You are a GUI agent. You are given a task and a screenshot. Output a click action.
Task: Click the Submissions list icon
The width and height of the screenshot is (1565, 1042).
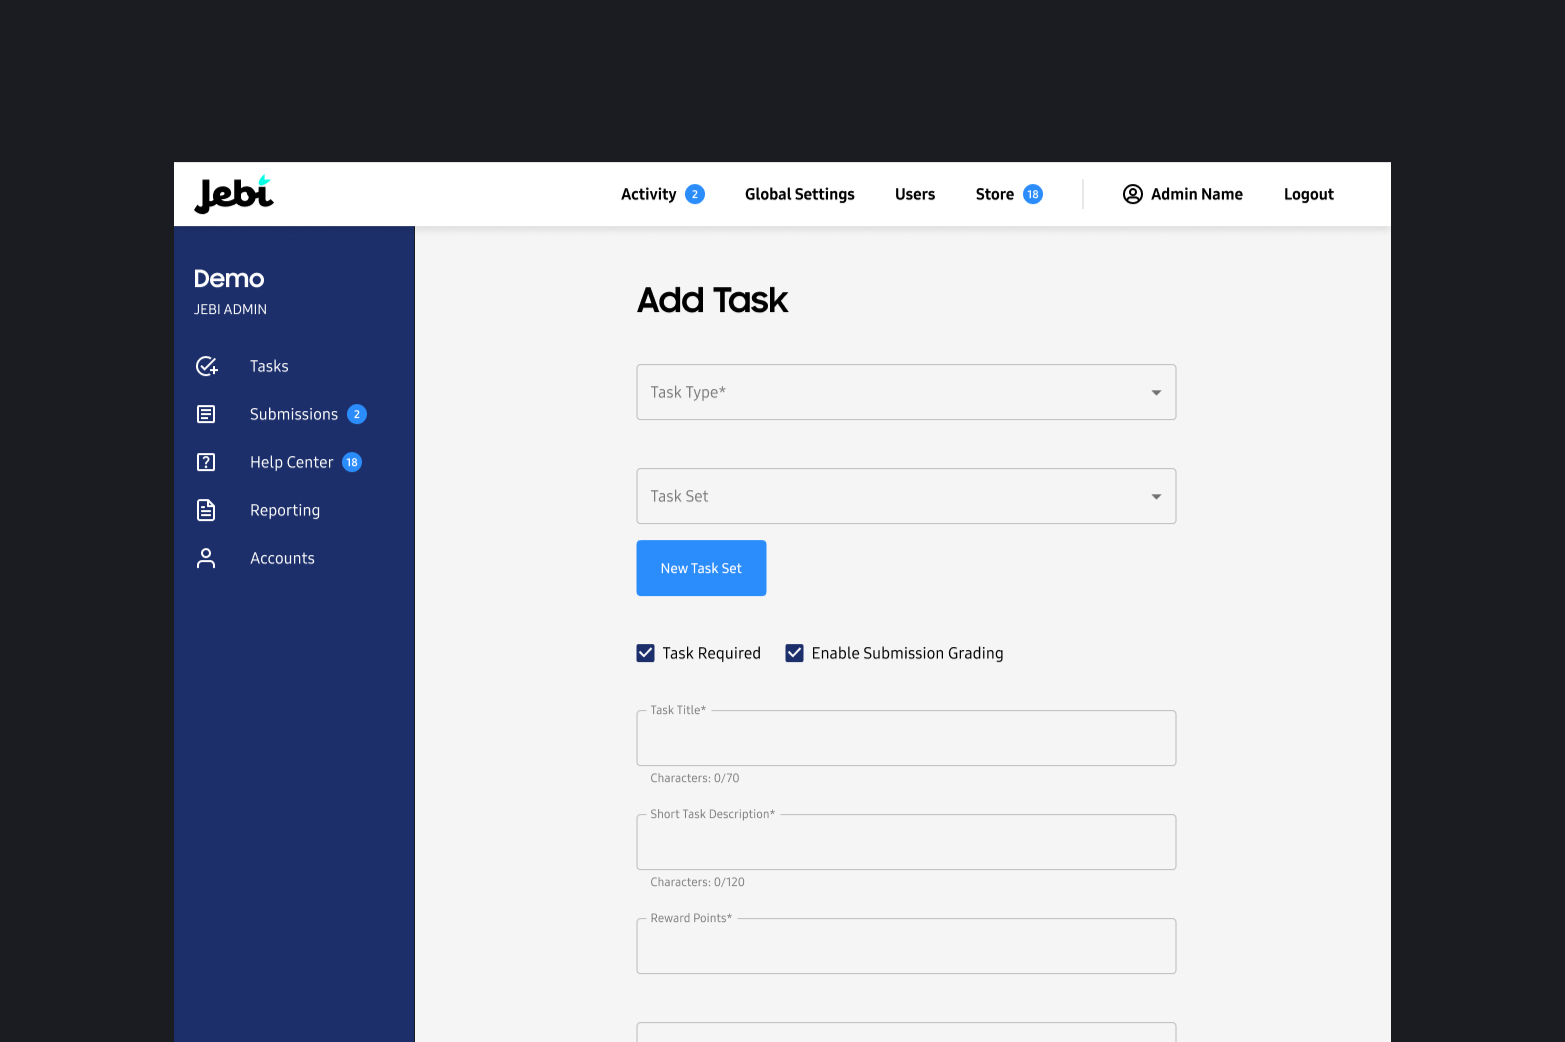click(206, 414)
